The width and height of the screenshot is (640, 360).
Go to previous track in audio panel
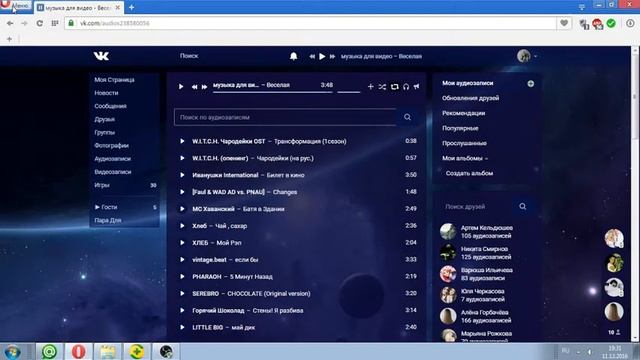194,87
